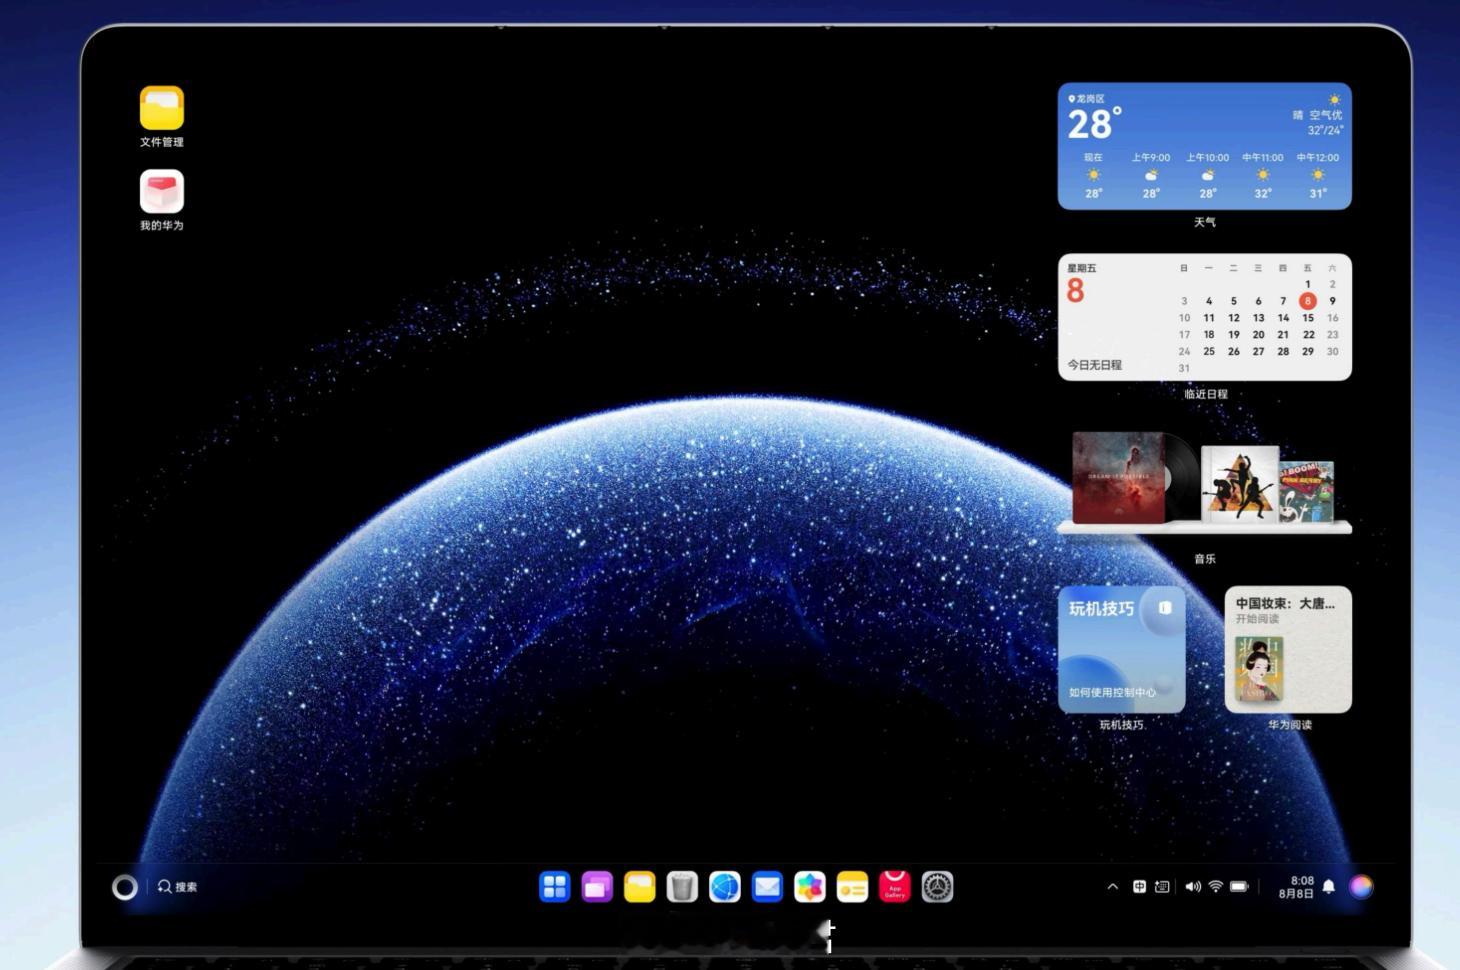Click the 上午10:00 forecast in weather widget
The height and width of the screenshot is (970, 1460).
click(1208, 175)
